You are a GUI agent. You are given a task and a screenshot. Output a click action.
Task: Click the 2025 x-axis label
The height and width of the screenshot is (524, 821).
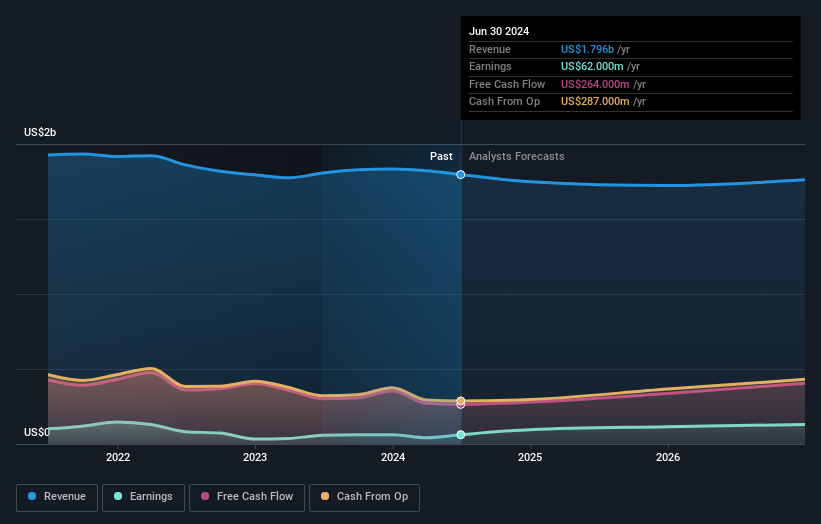point(530,457)
